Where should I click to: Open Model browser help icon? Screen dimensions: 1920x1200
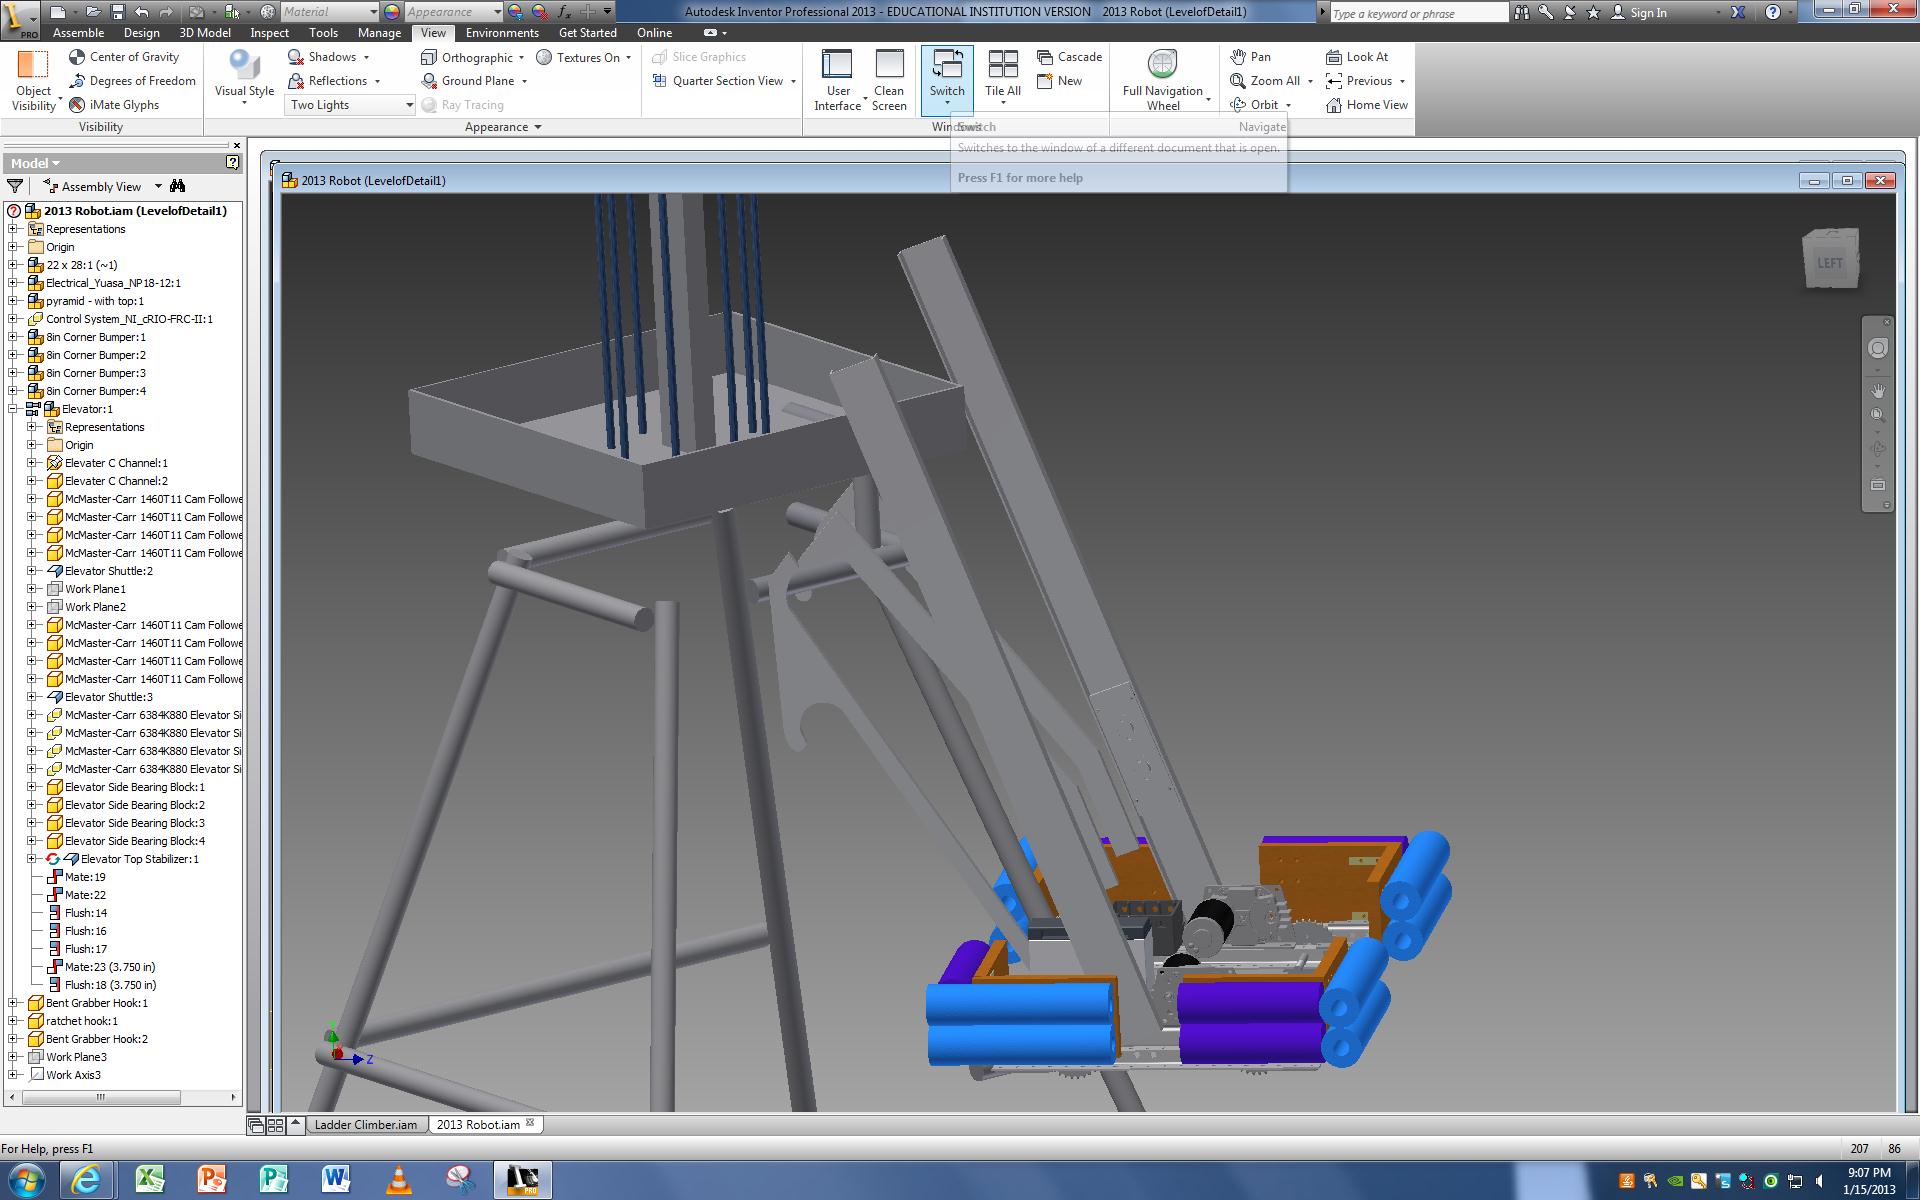232,162
